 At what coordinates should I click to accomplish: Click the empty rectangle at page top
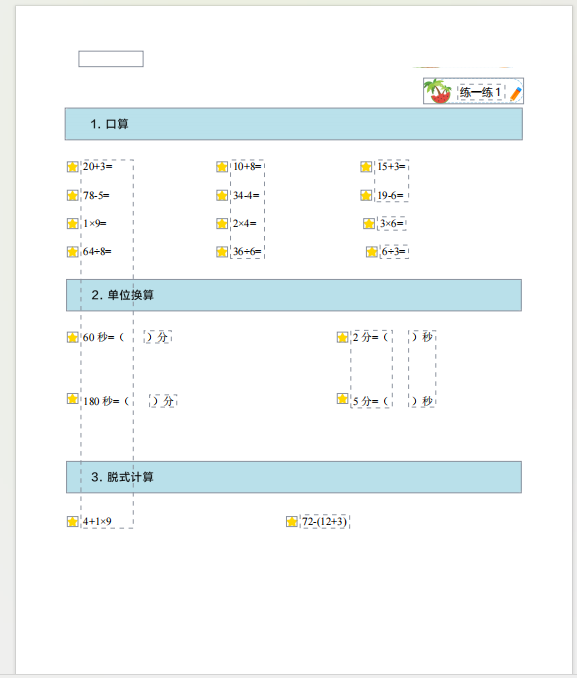(x=111, y=59)
